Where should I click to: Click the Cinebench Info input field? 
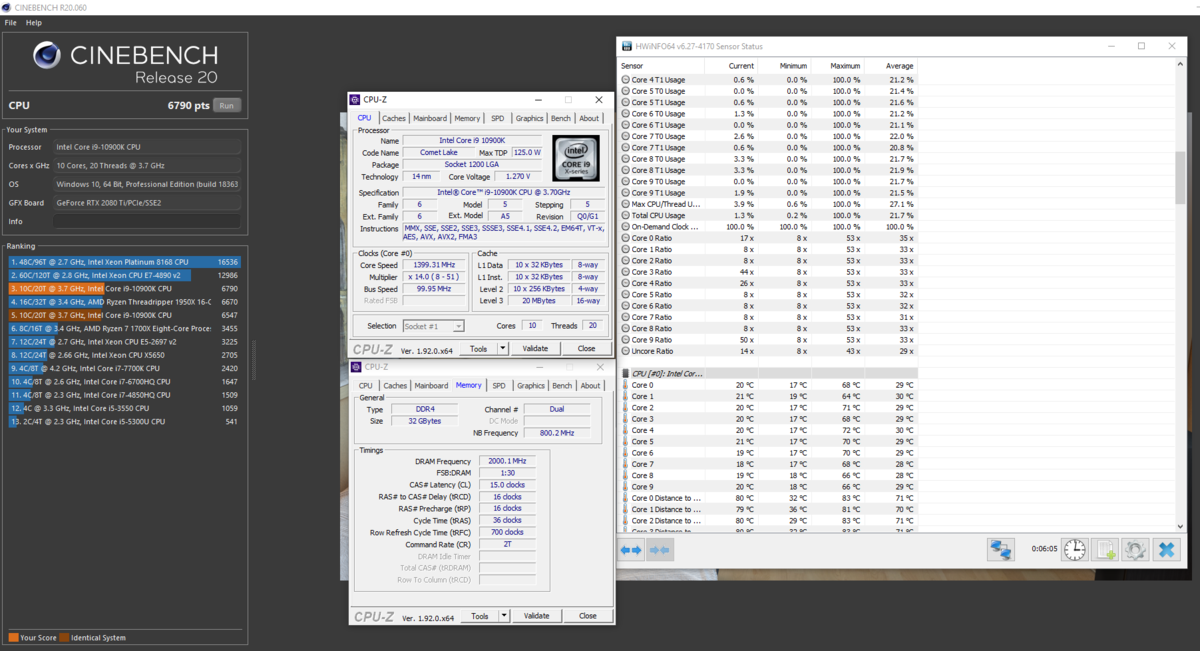tap(148, 221)
